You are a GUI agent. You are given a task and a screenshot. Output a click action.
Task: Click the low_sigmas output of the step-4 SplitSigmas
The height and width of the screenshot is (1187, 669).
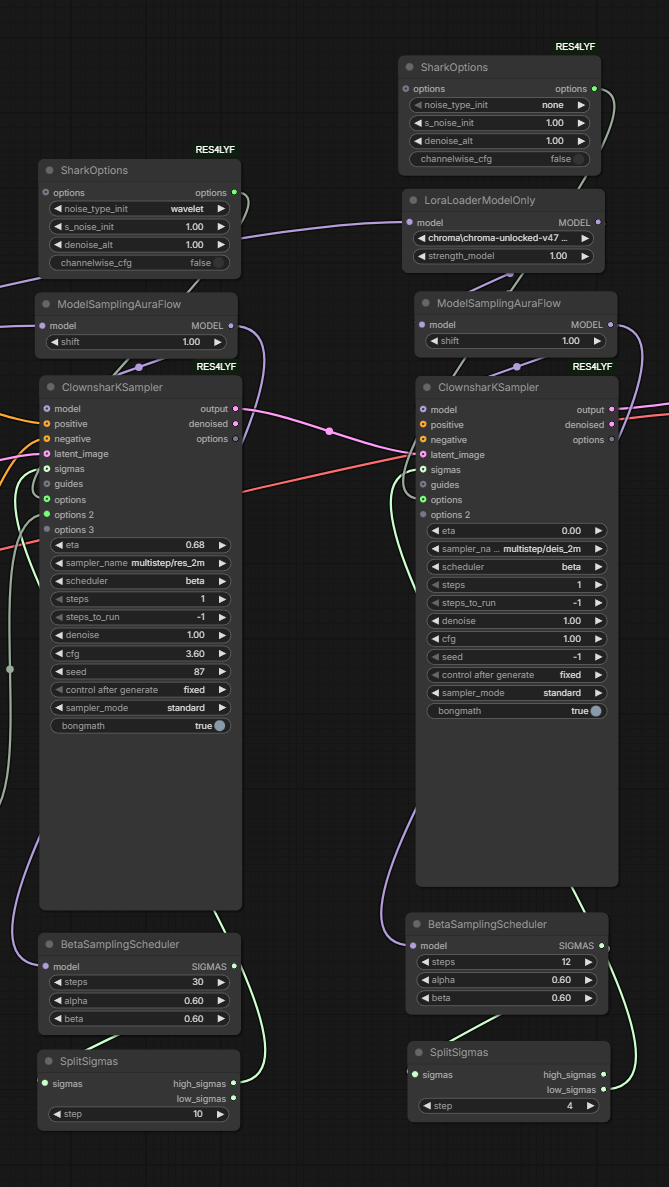pyautogui.click(x=603, y=1089)
